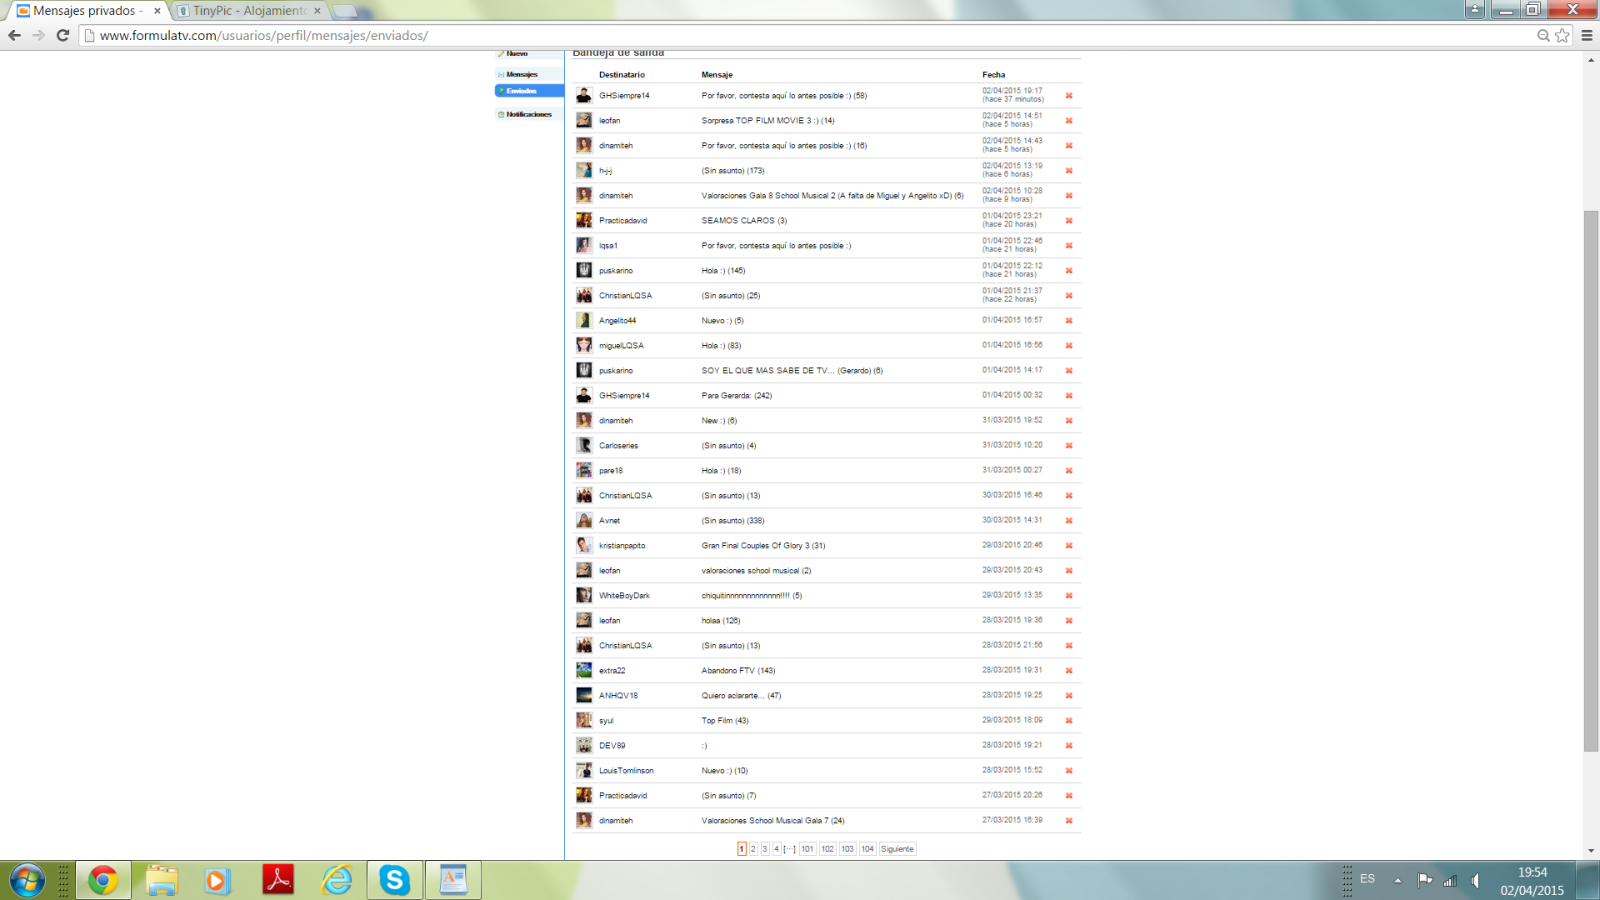Show hidden system tray icons
Image resolution: width=1600 pixels, height=900 pixels.
1398,881
